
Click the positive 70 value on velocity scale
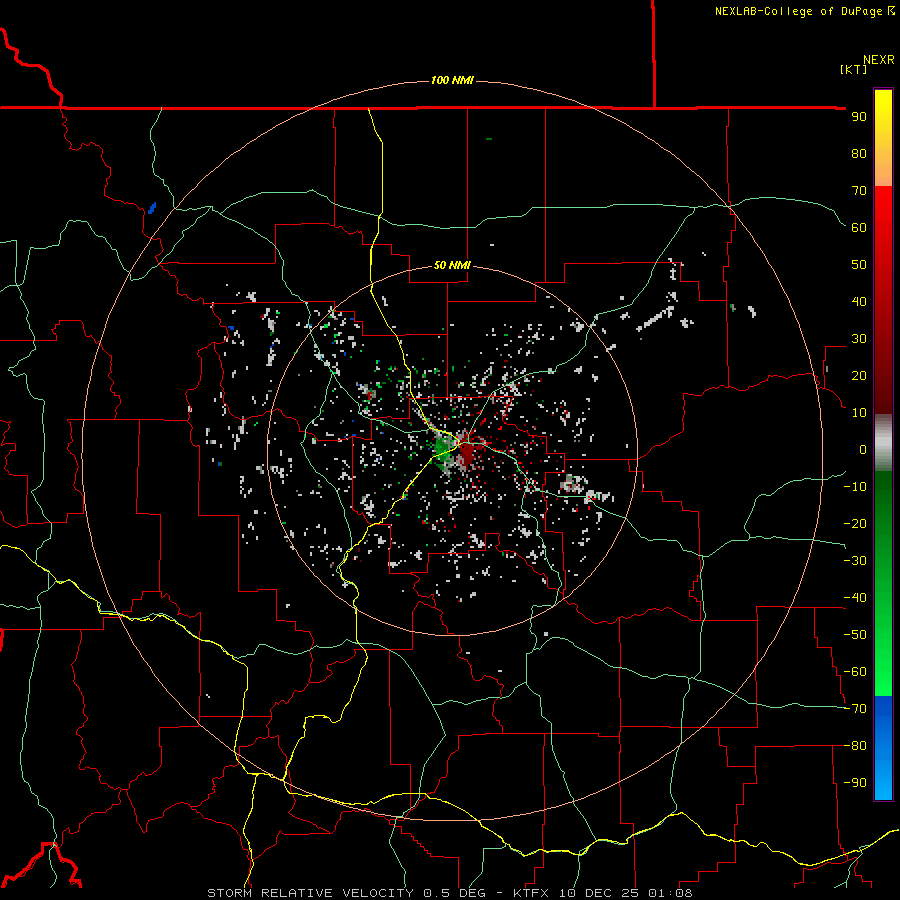(x=859, y=191)
